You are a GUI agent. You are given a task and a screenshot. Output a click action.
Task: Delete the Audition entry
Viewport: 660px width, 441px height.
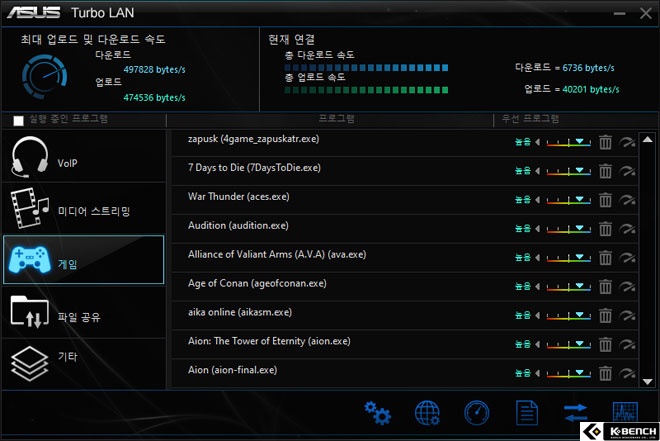(605, 229)
